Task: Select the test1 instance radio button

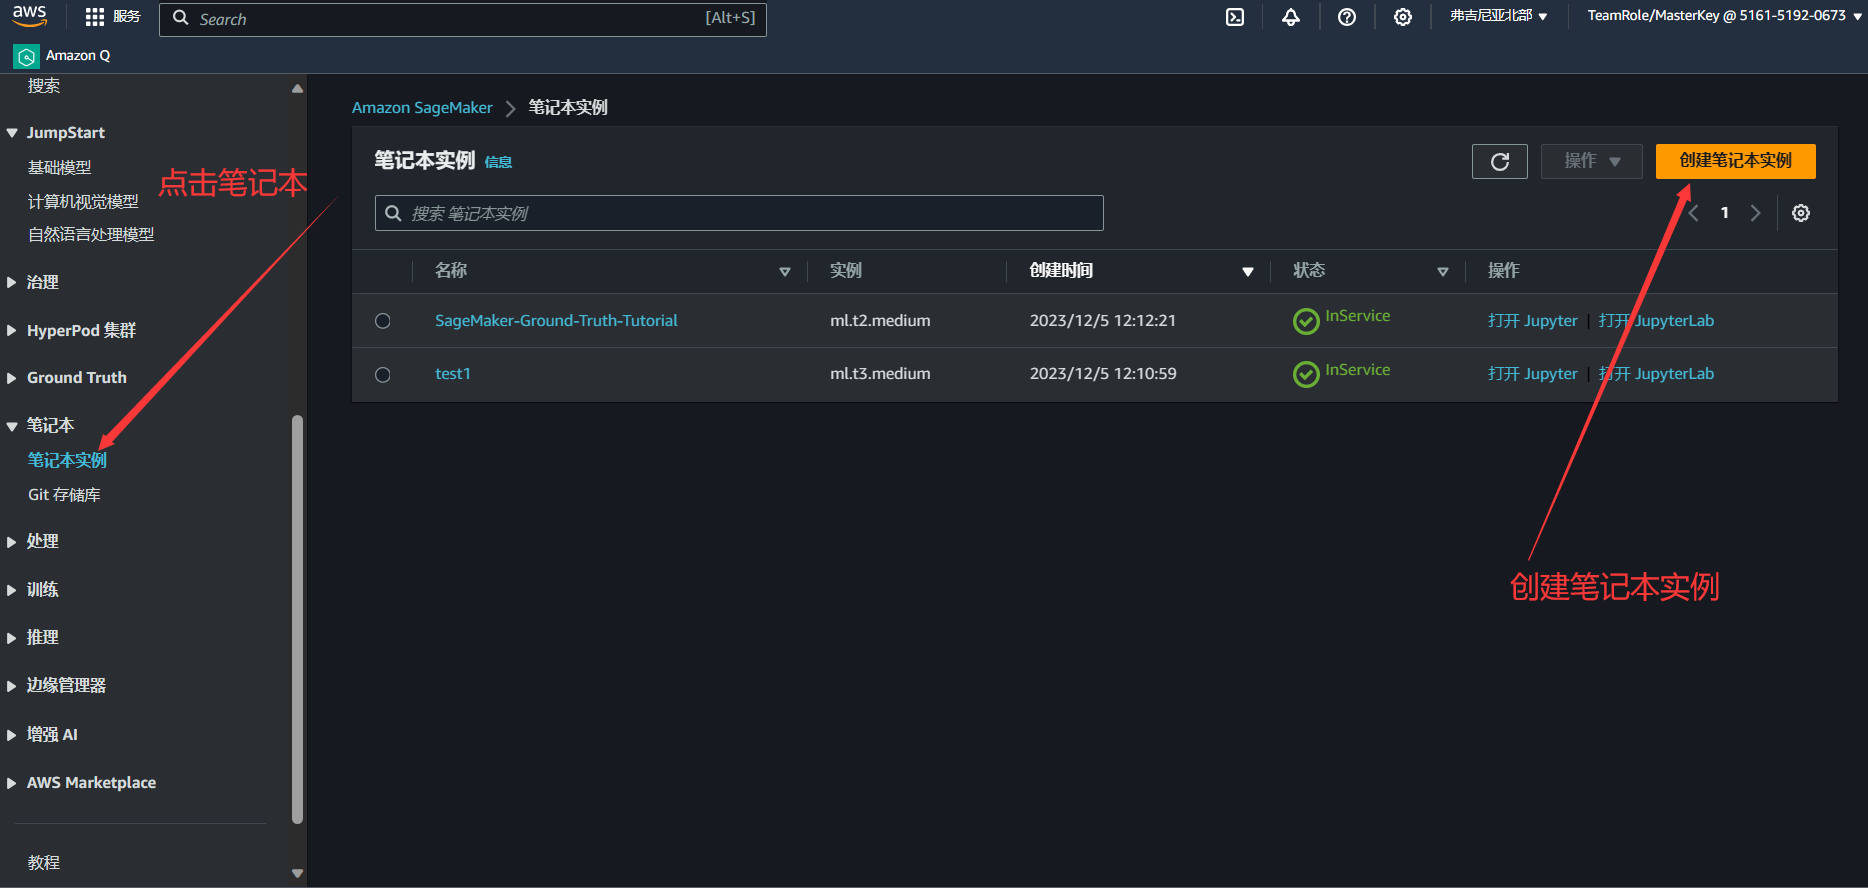Action: [383, 375]
